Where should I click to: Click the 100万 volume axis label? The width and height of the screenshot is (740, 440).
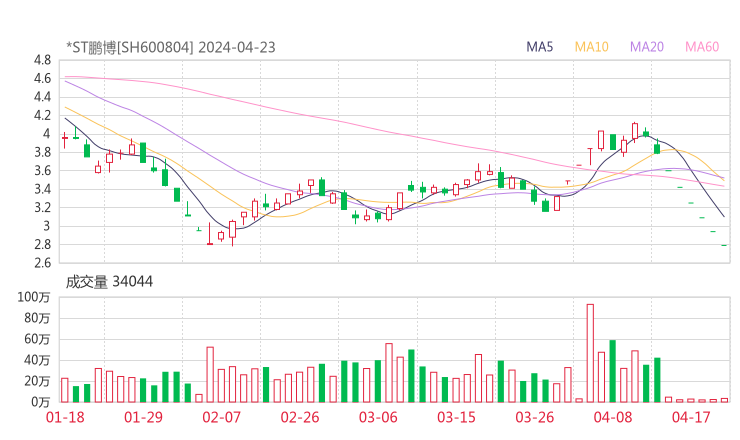tap(34, 297)
